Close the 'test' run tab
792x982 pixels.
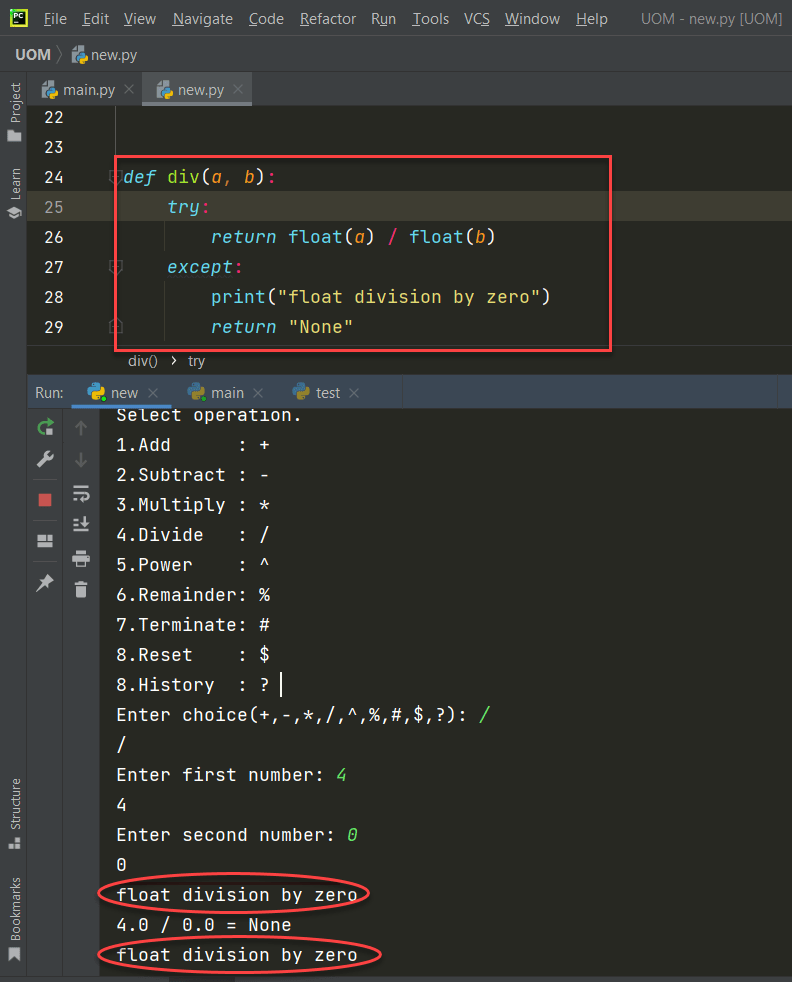(x=354, y=393)
